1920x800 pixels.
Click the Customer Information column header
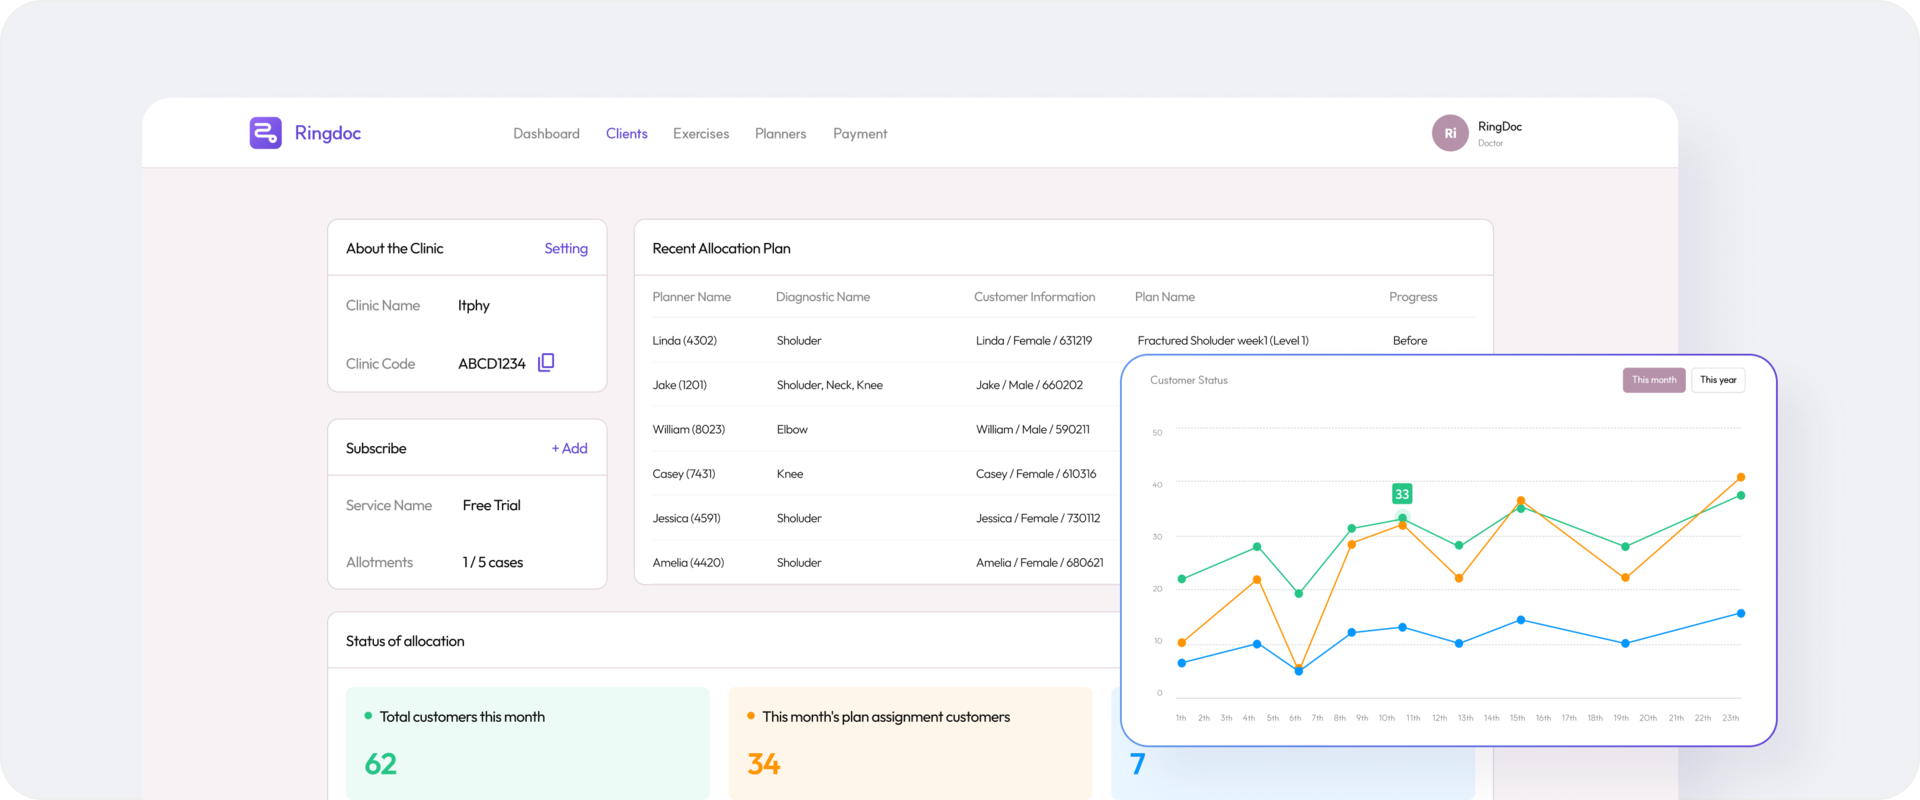pos(1035,297)
